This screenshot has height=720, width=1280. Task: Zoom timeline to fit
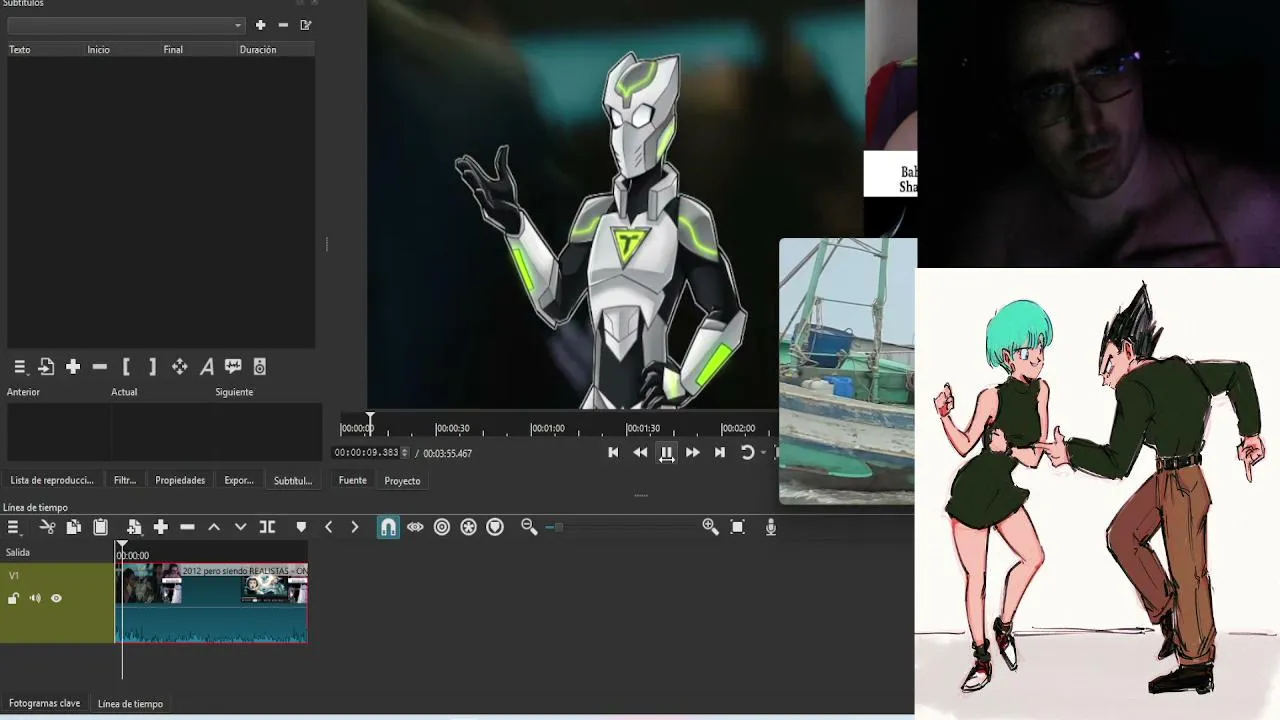[738, 527]
